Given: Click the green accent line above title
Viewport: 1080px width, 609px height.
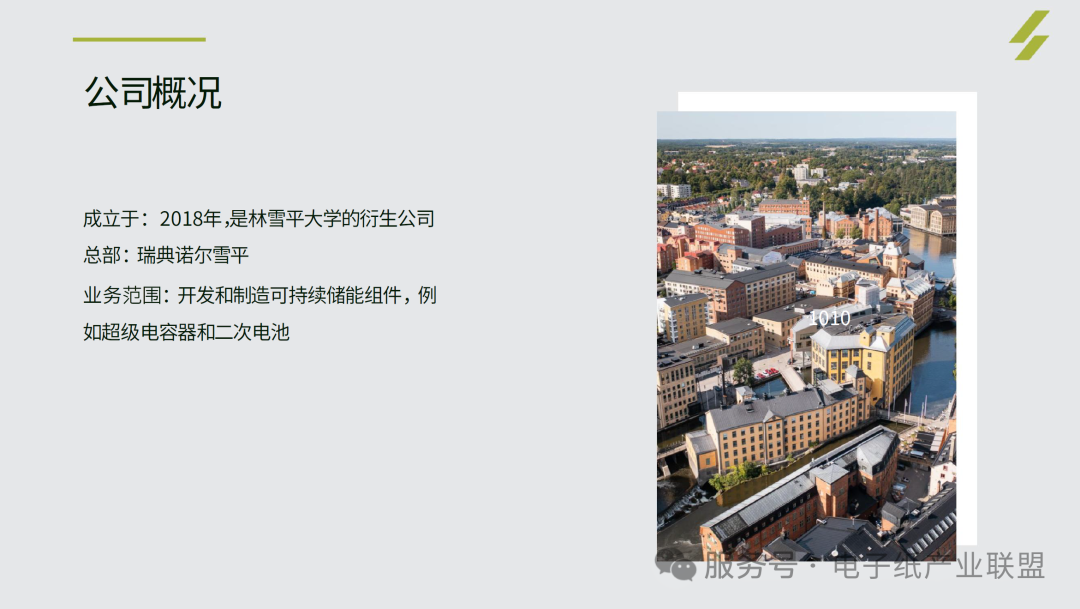Looking at the screenshot, I should tap(139, 39).
